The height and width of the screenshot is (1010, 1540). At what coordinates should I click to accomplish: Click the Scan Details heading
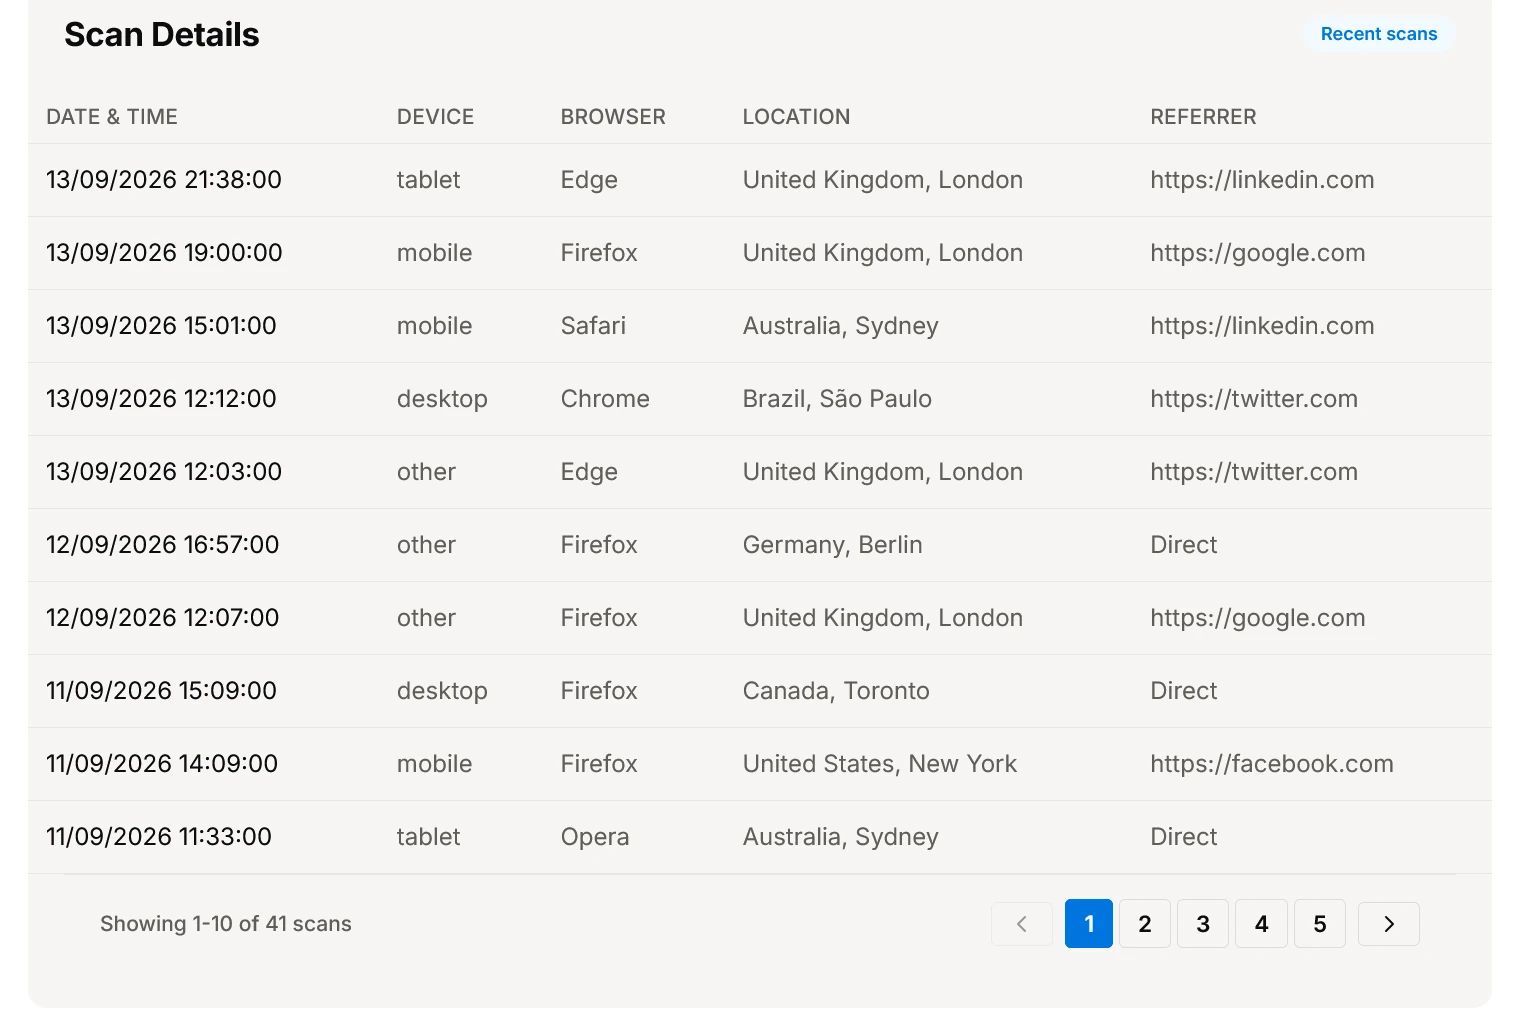[162, 35]
